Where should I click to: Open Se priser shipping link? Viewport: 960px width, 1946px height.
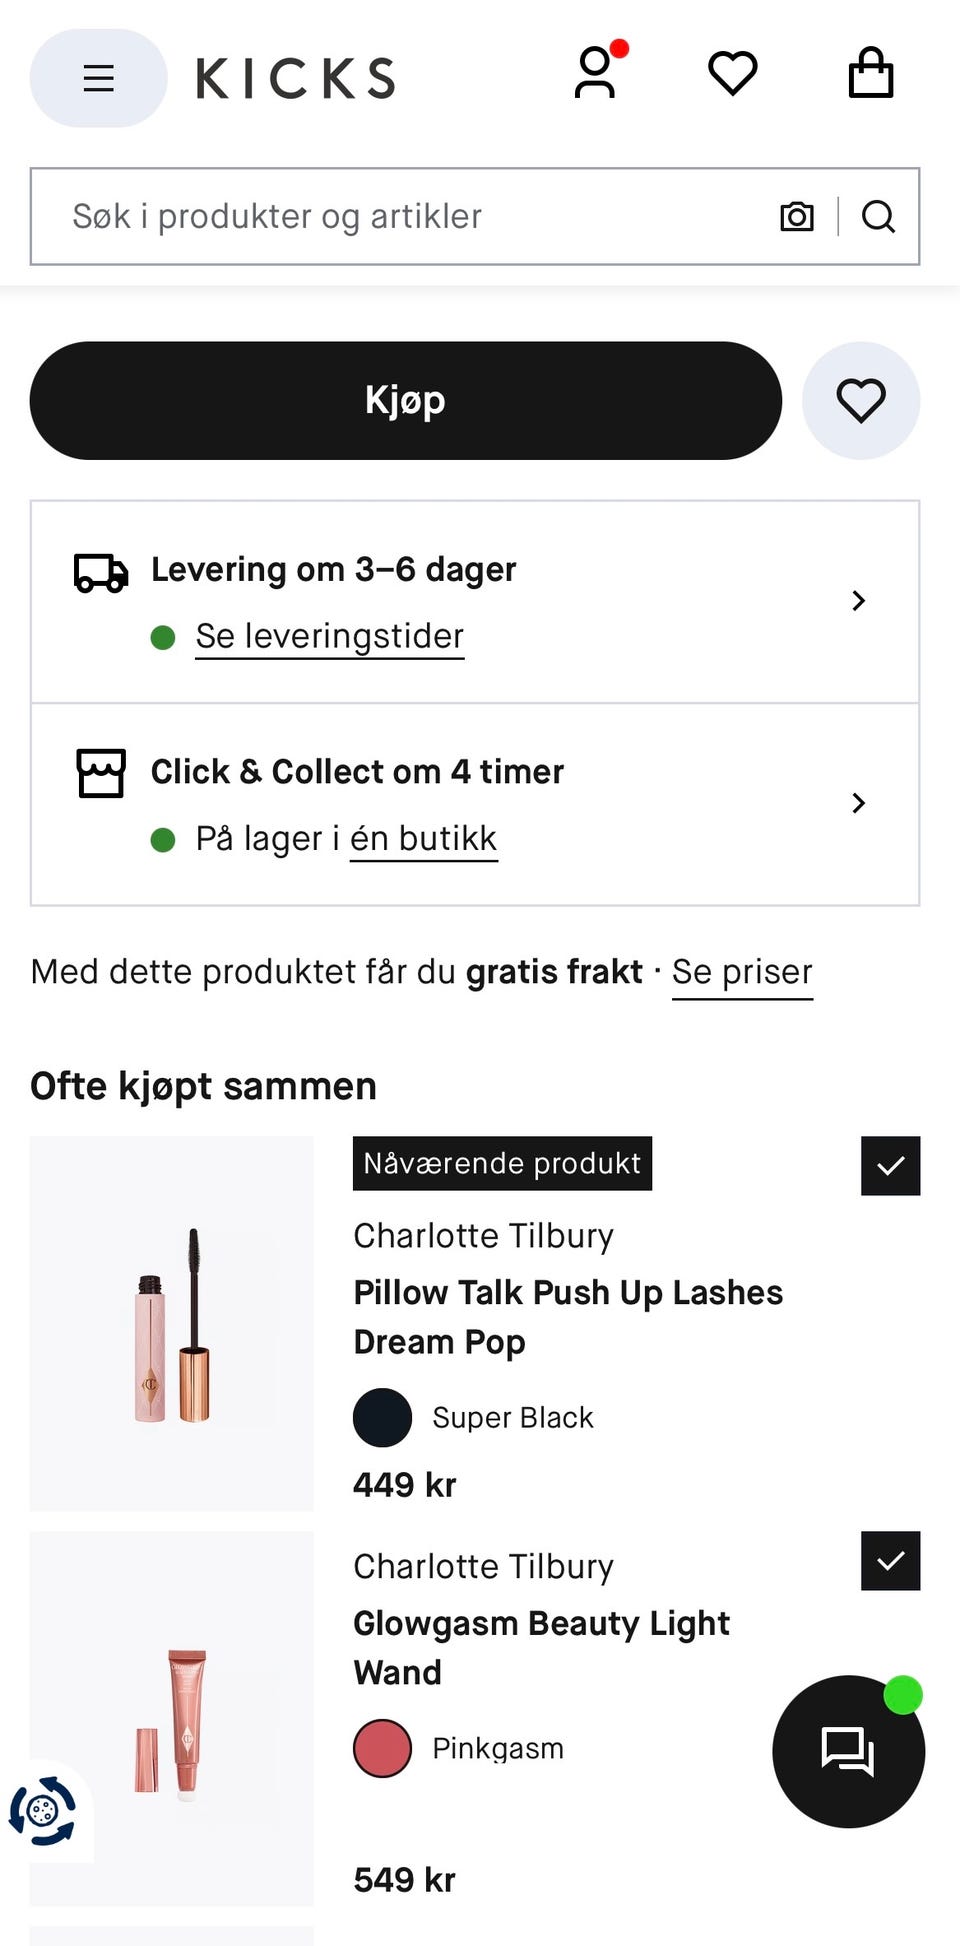[742, 973]
